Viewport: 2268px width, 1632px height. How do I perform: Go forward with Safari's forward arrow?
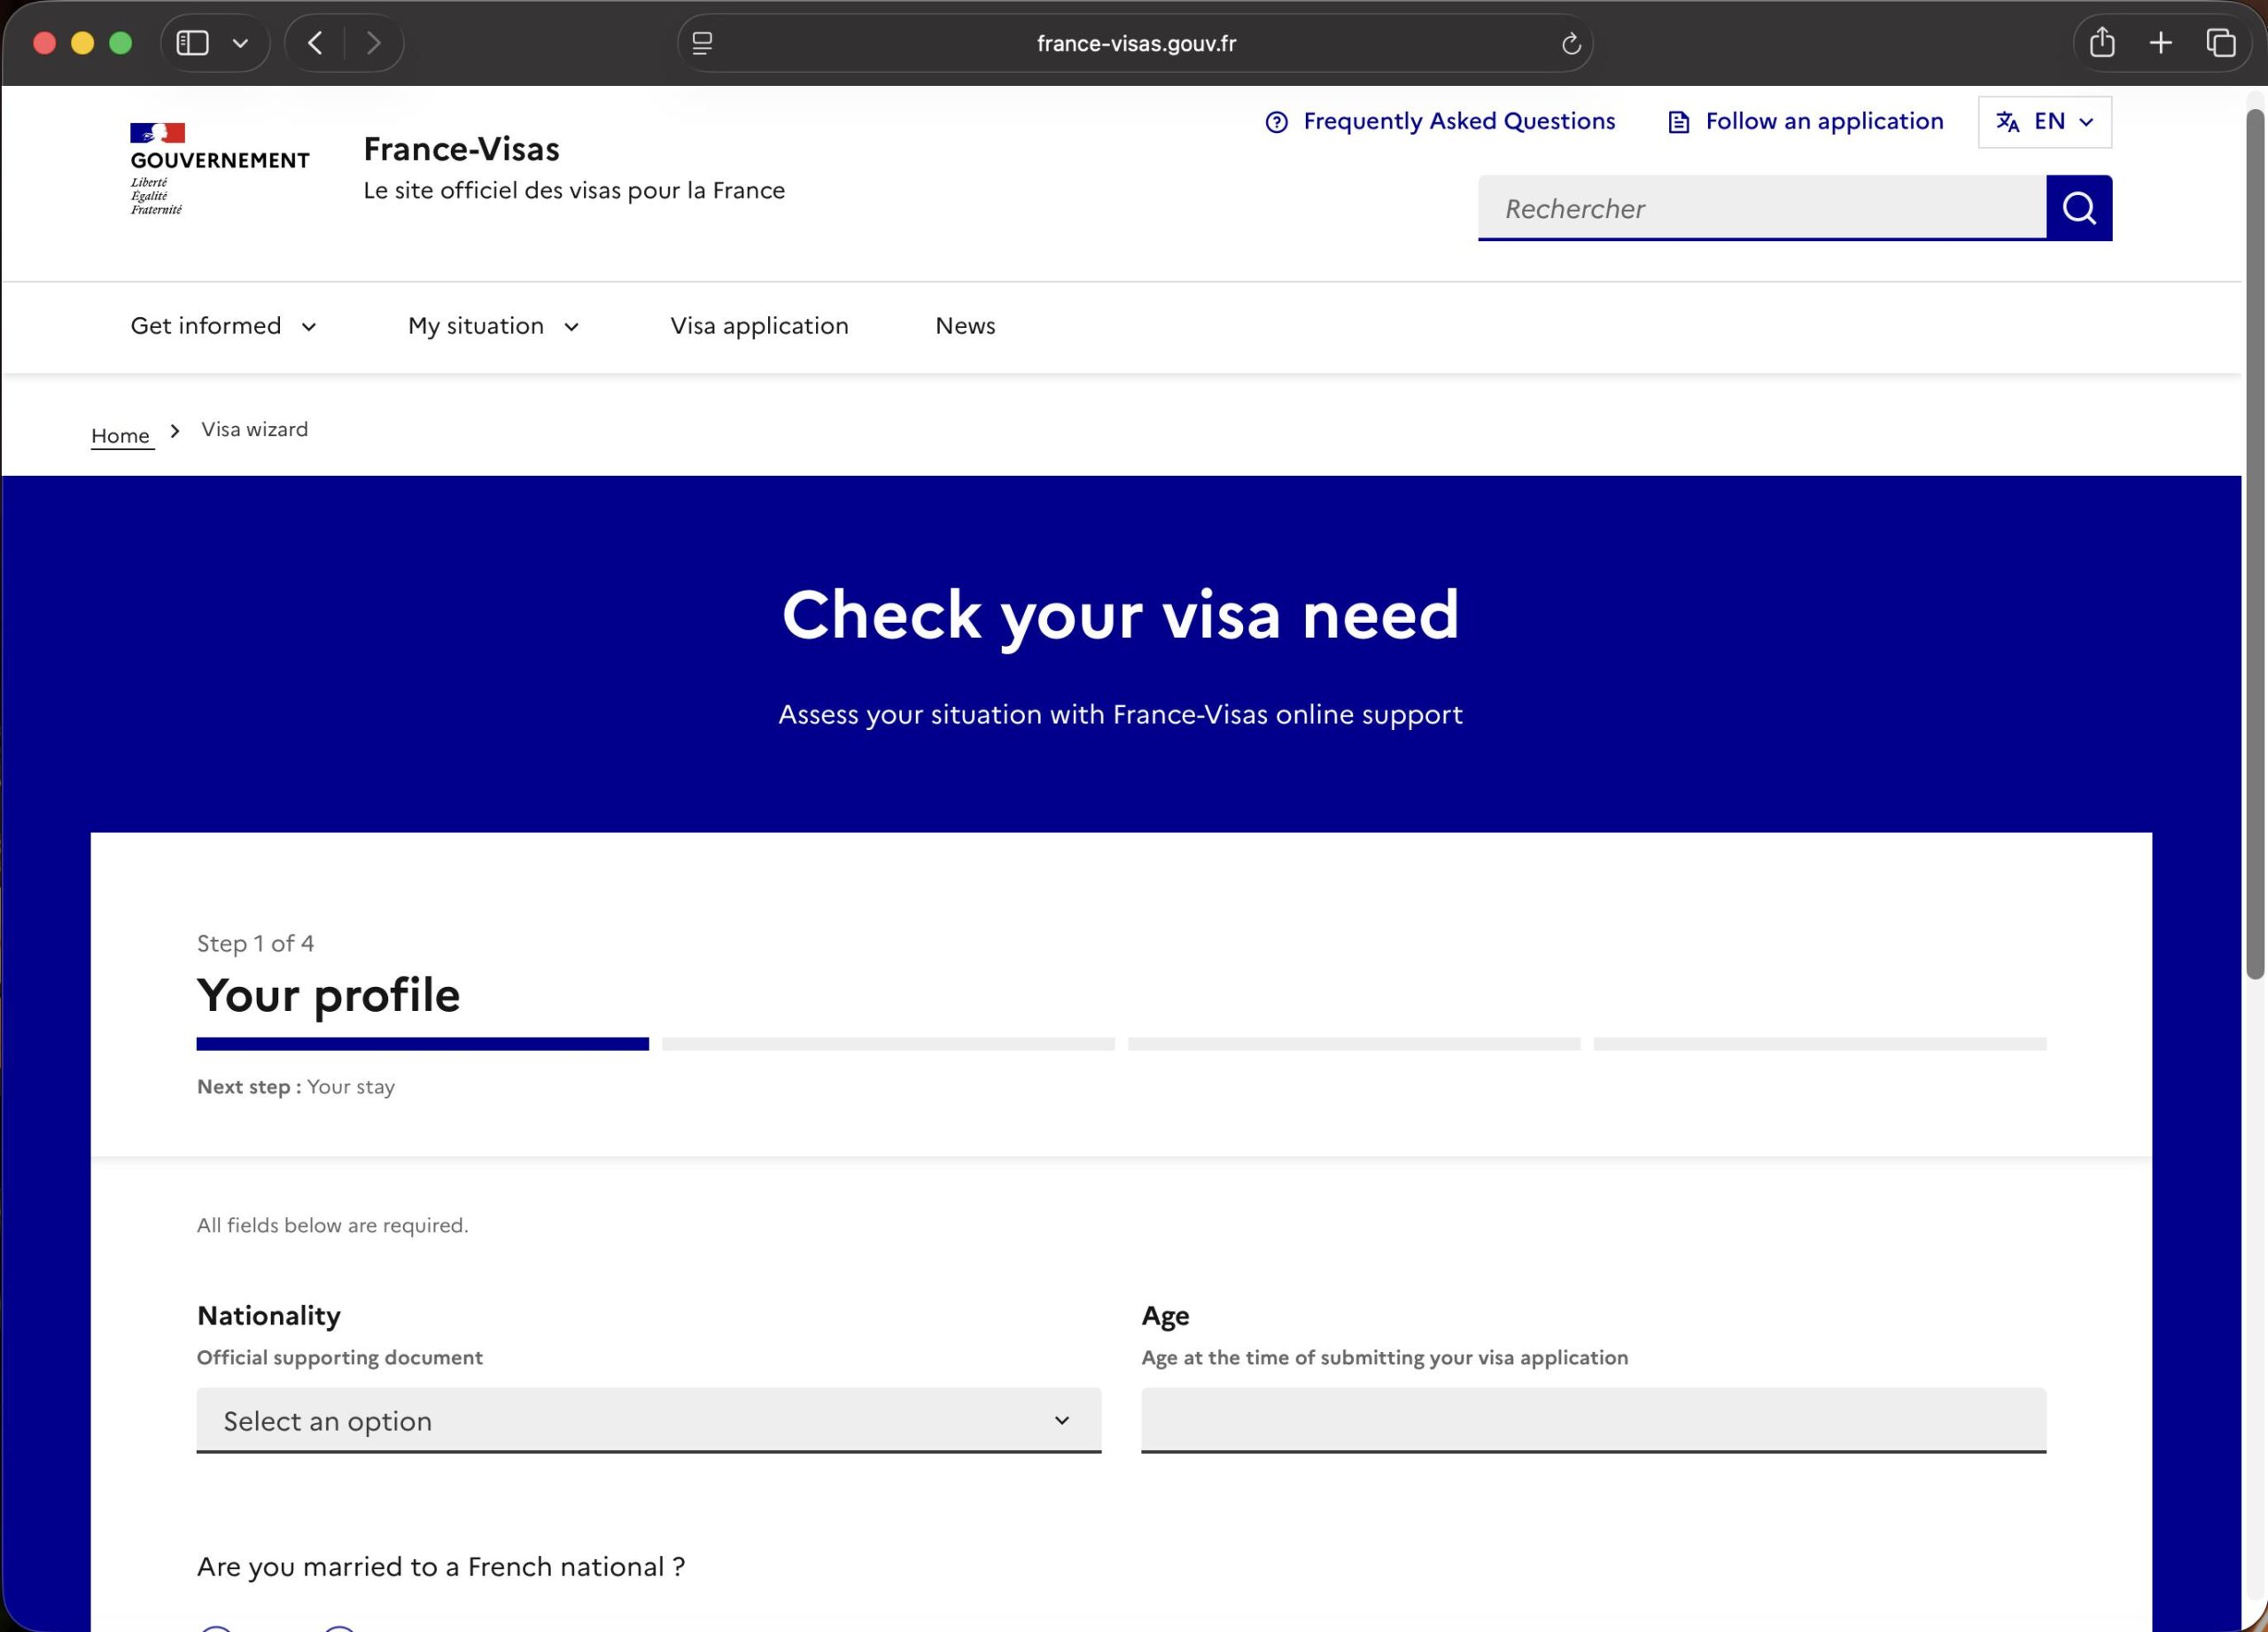click(x=373, y=43)
